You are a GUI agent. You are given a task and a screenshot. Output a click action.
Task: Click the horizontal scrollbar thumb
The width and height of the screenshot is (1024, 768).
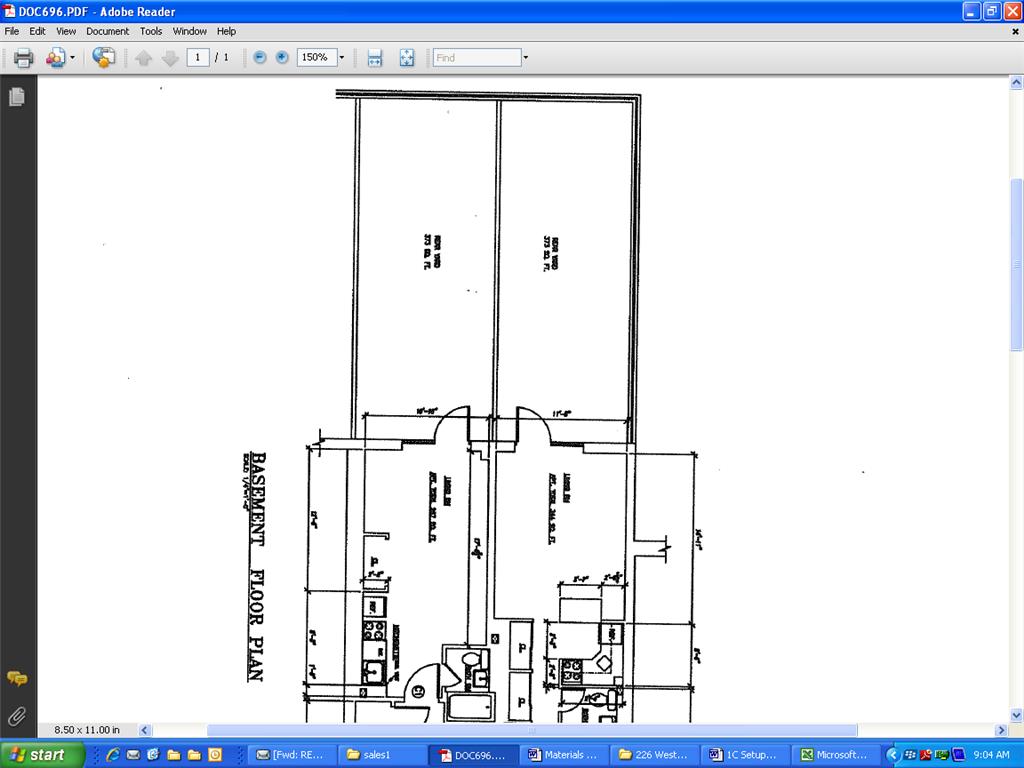click(530, 731)
